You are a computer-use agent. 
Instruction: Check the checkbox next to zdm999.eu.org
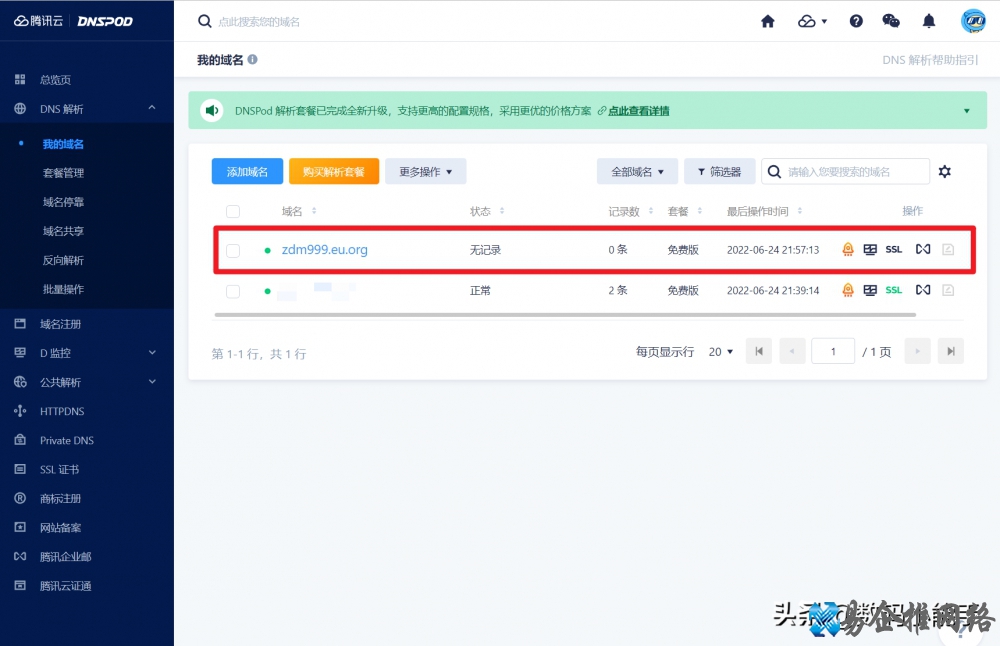[x=233, y=249]
